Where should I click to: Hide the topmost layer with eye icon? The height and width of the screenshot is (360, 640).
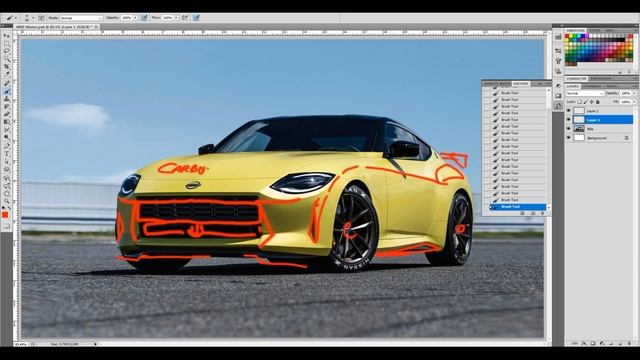(x=569, y=111)
